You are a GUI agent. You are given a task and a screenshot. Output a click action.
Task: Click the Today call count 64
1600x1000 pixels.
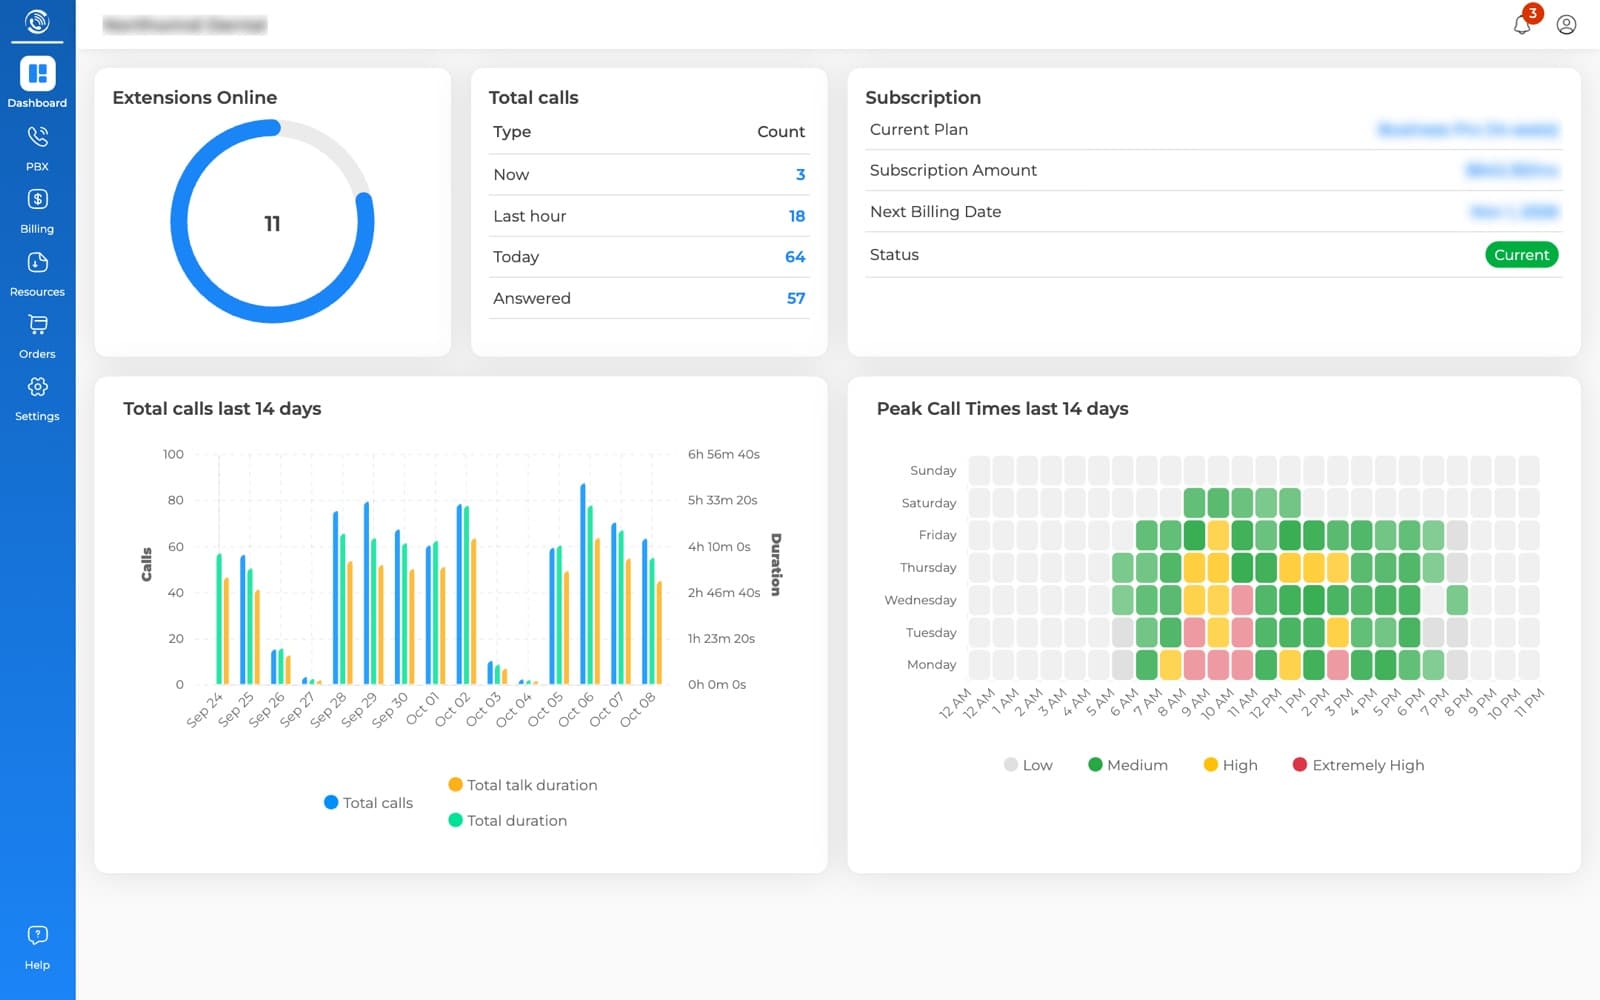(x=795, y=257)
